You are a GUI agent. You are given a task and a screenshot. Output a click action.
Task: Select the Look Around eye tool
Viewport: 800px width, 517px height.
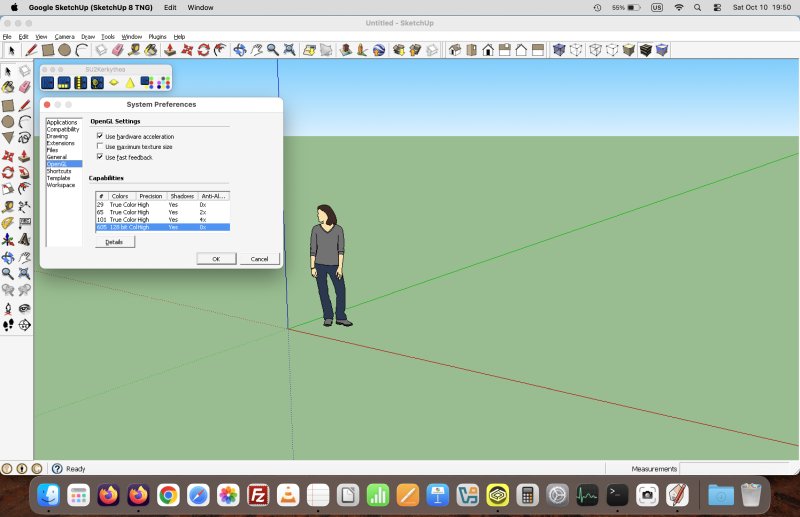(24, 308)
